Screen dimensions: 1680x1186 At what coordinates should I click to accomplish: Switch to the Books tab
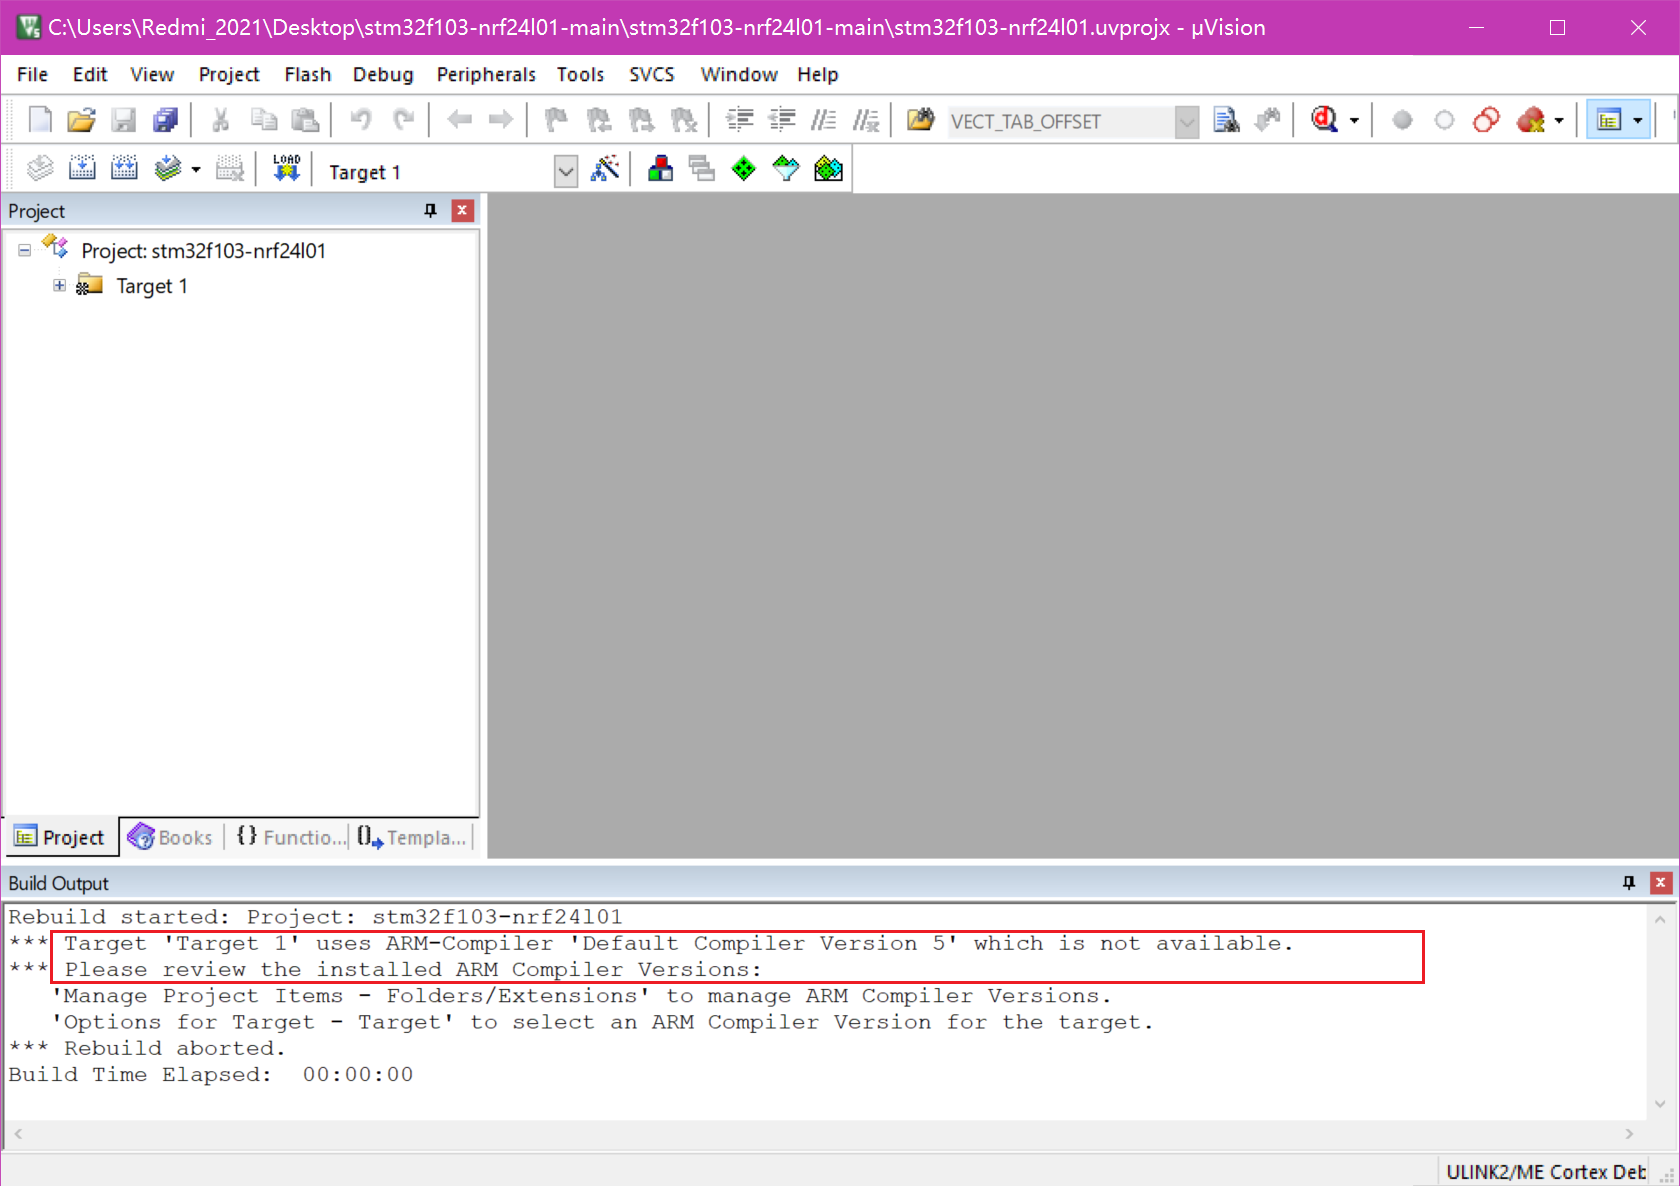point(171,837)
